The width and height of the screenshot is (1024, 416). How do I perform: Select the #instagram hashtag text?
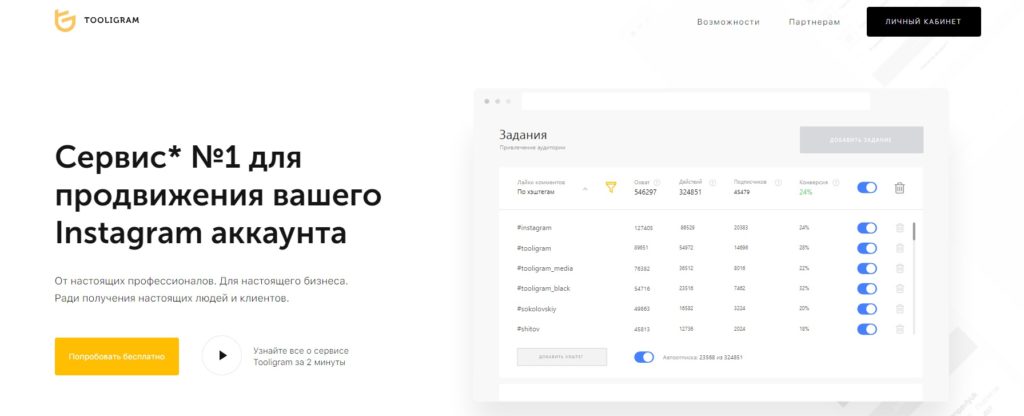click(534, 228)
